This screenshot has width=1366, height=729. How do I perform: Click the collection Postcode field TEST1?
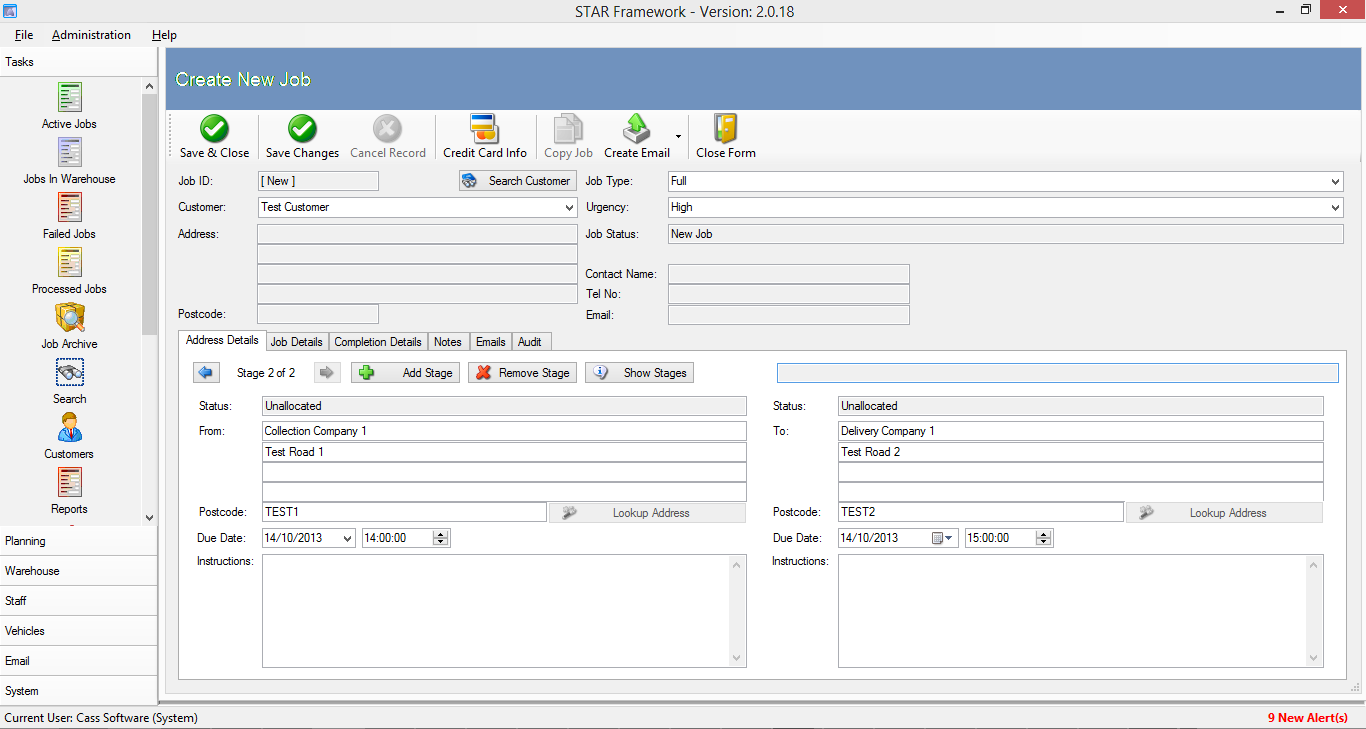404,512
